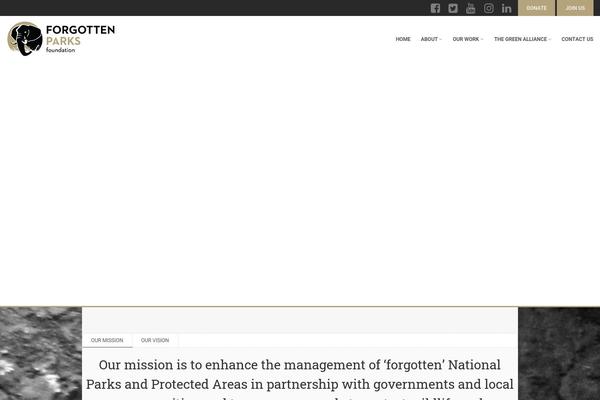Expand the About dropdown menu

[431, 39]
